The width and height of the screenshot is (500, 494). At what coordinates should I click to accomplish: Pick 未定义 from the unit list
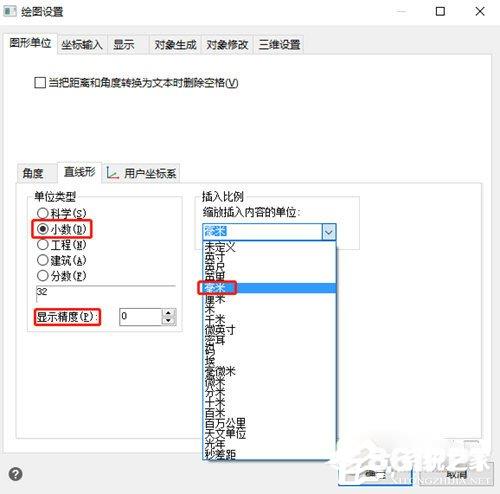click(x=269, y=247)
